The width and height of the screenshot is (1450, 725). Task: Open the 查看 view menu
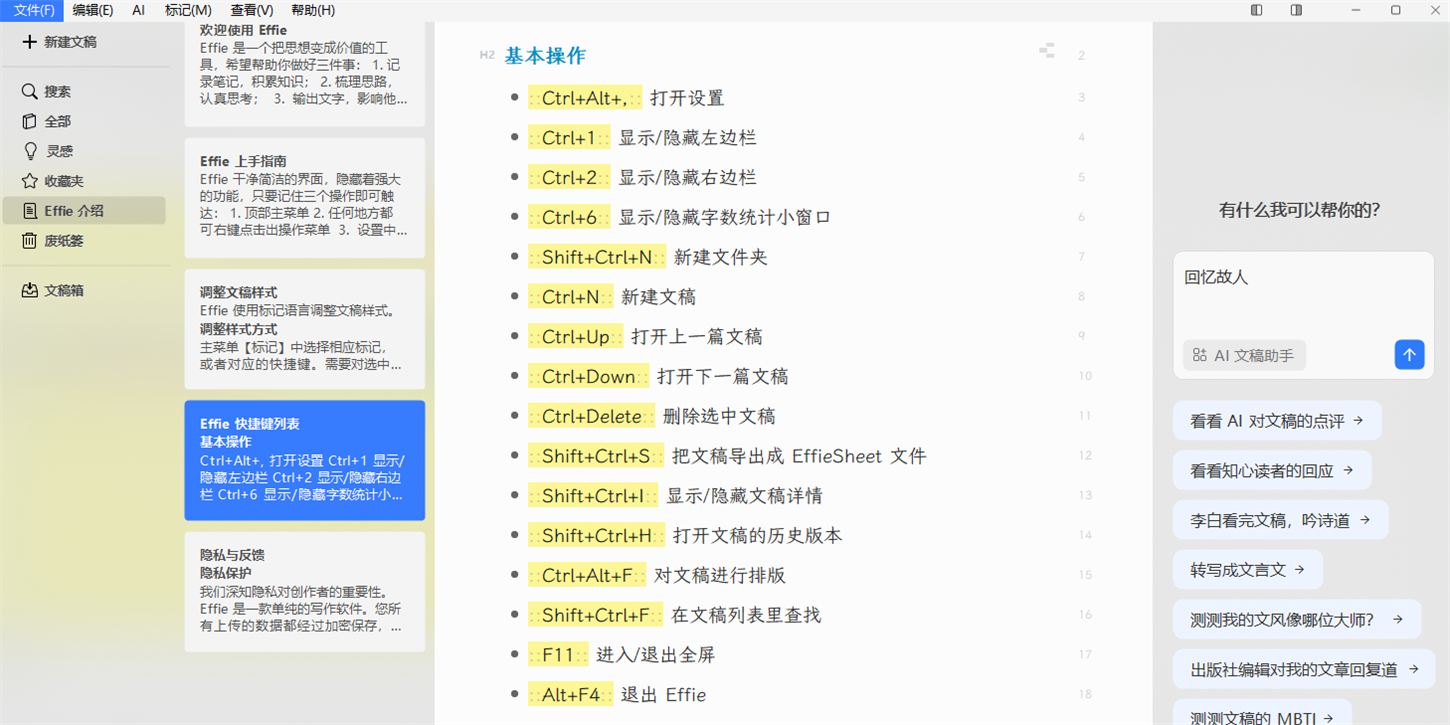tap(251, 9)
